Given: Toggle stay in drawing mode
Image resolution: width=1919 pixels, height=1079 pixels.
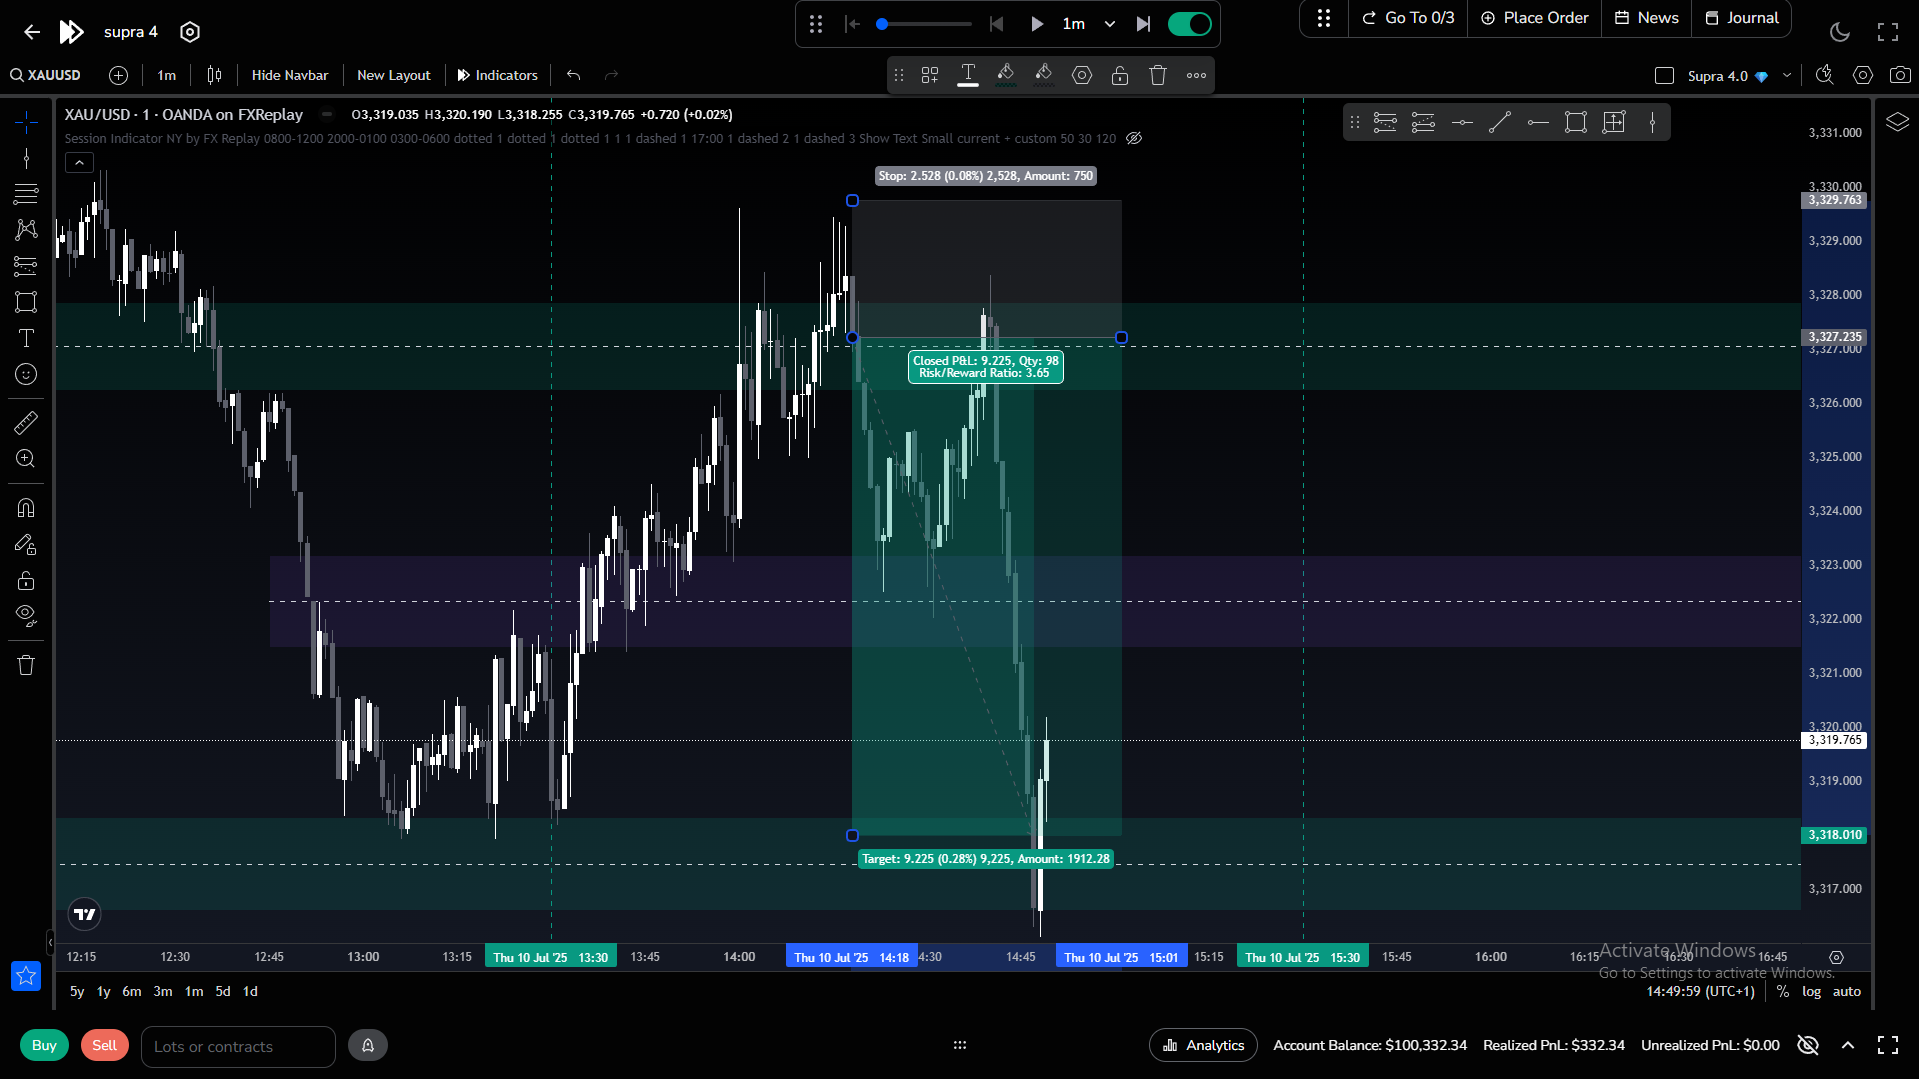Looking at the screenshot, I should (26, 545).
